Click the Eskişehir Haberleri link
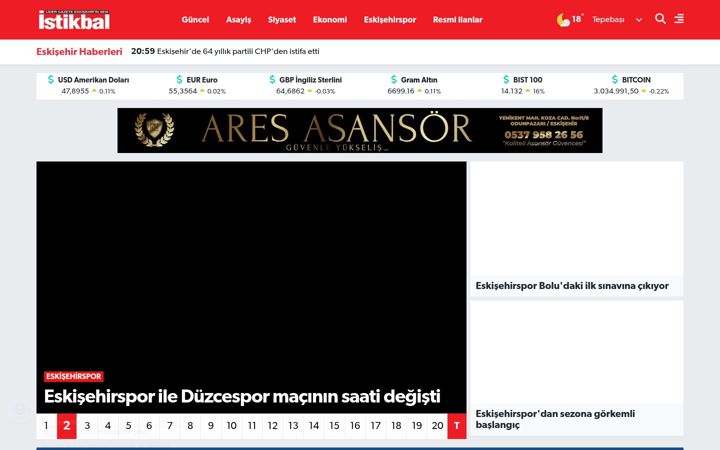The image size is (720, 450). click(x=79, y=51)
